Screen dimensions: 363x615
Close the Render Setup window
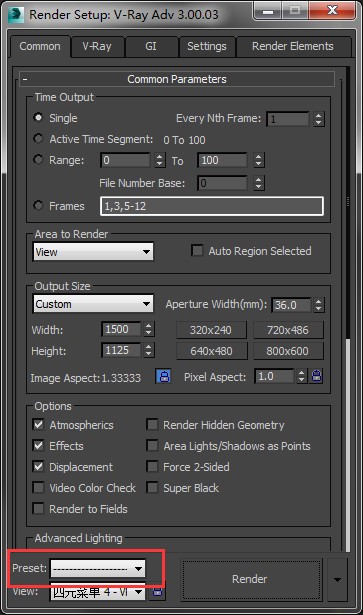click(x=332, y=11)
